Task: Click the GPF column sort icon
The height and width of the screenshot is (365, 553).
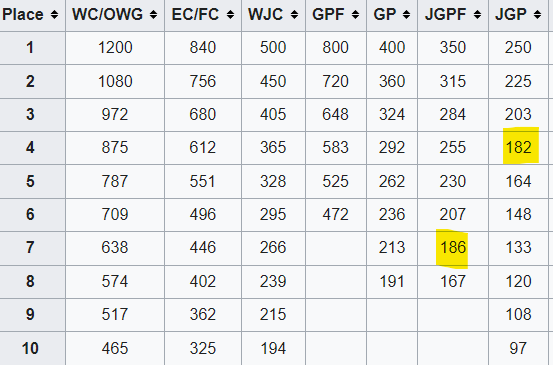Action: (356, 14)
